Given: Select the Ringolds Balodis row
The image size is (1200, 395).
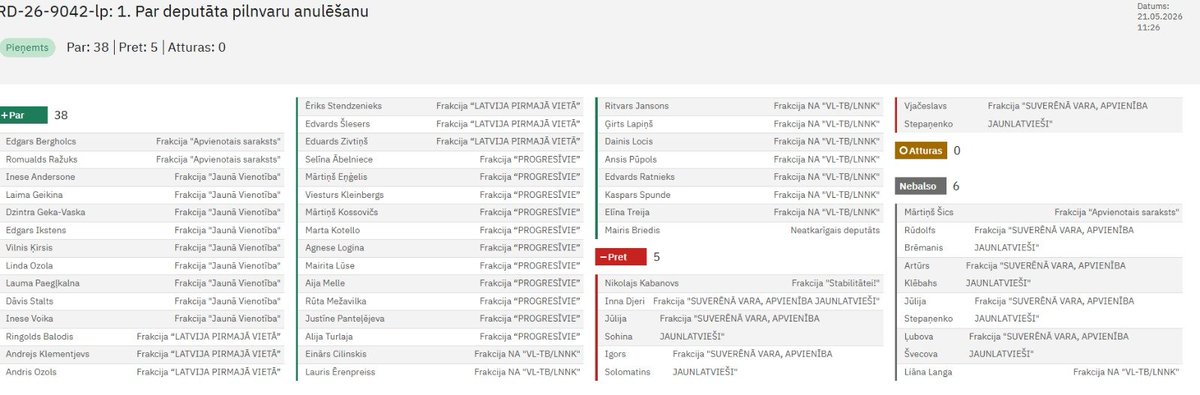Looking at the screenshot, I should tap(143, 337).
